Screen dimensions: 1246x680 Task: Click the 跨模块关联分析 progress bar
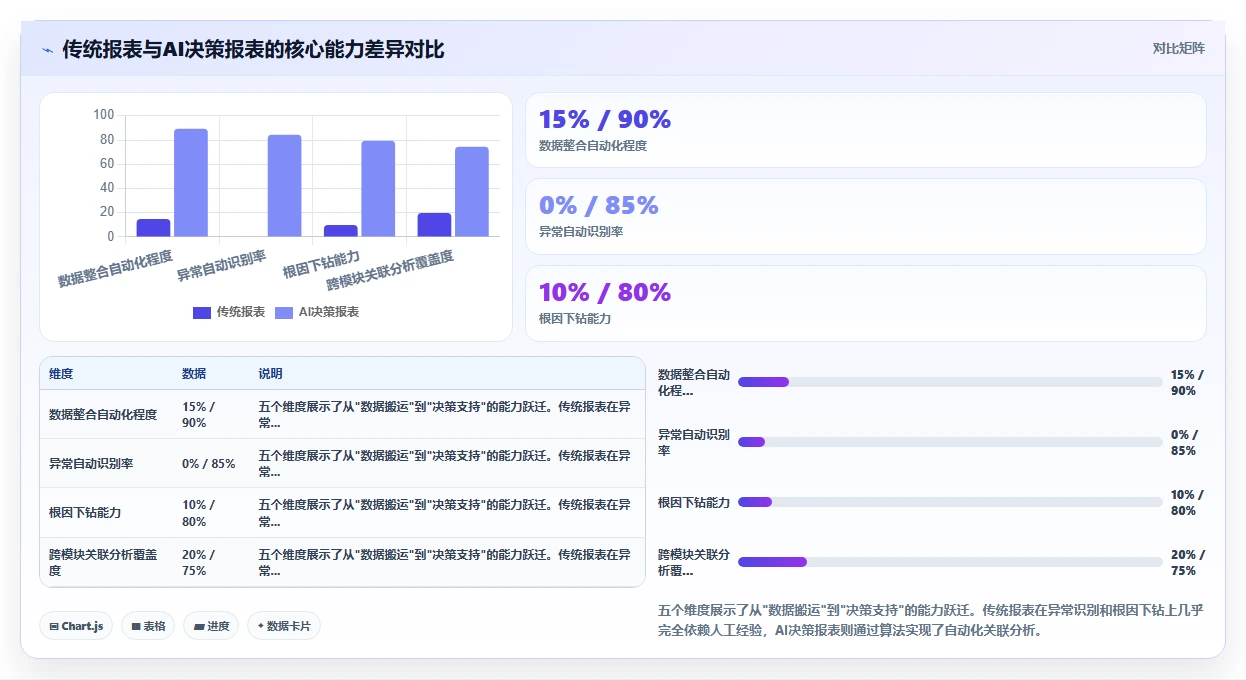tap(950, 562)
